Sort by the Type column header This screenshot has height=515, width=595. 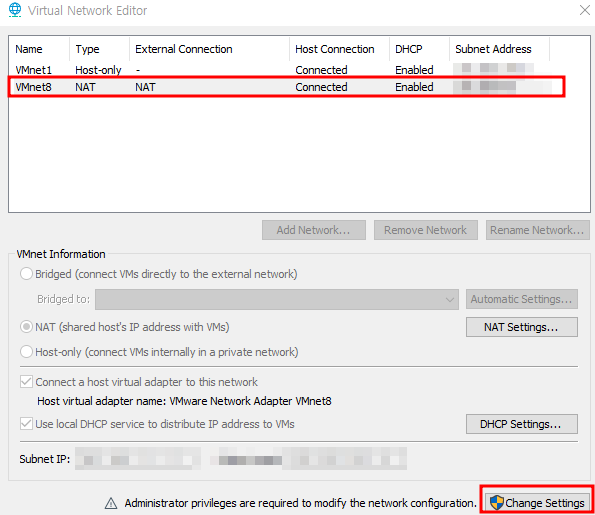point(99,49)
